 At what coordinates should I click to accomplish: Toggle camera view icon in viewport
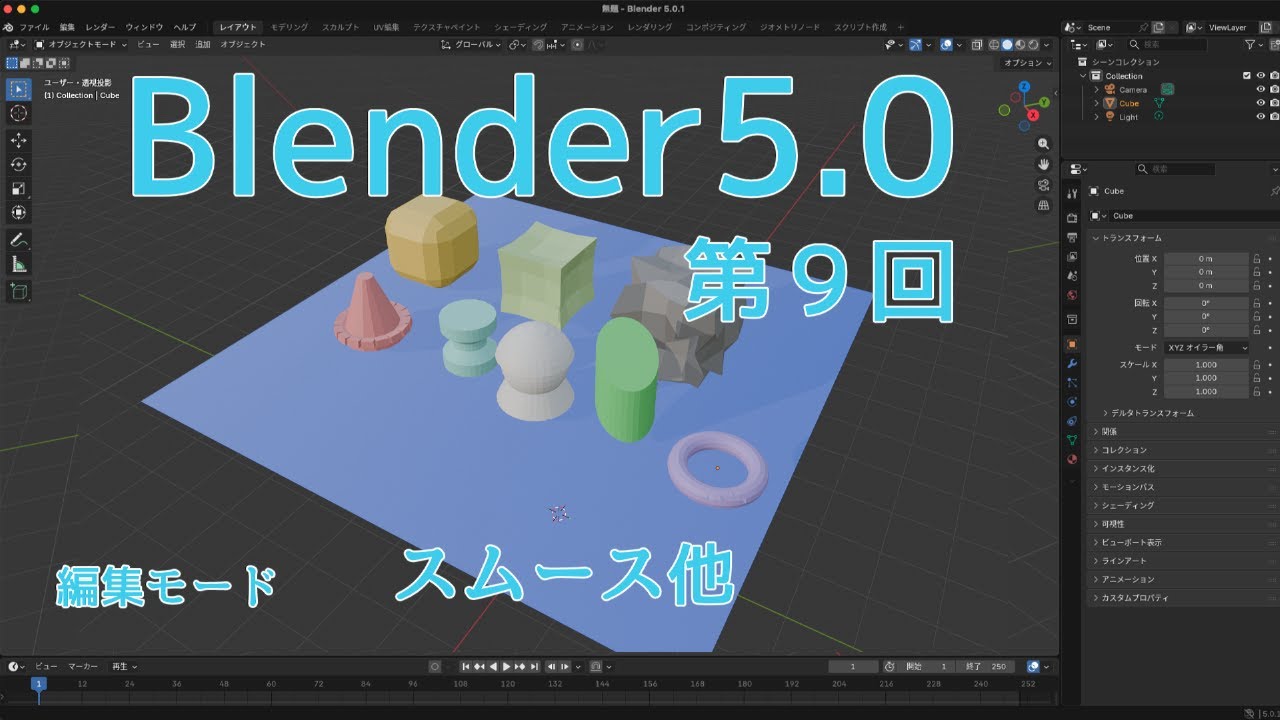tap(1044, 185)
